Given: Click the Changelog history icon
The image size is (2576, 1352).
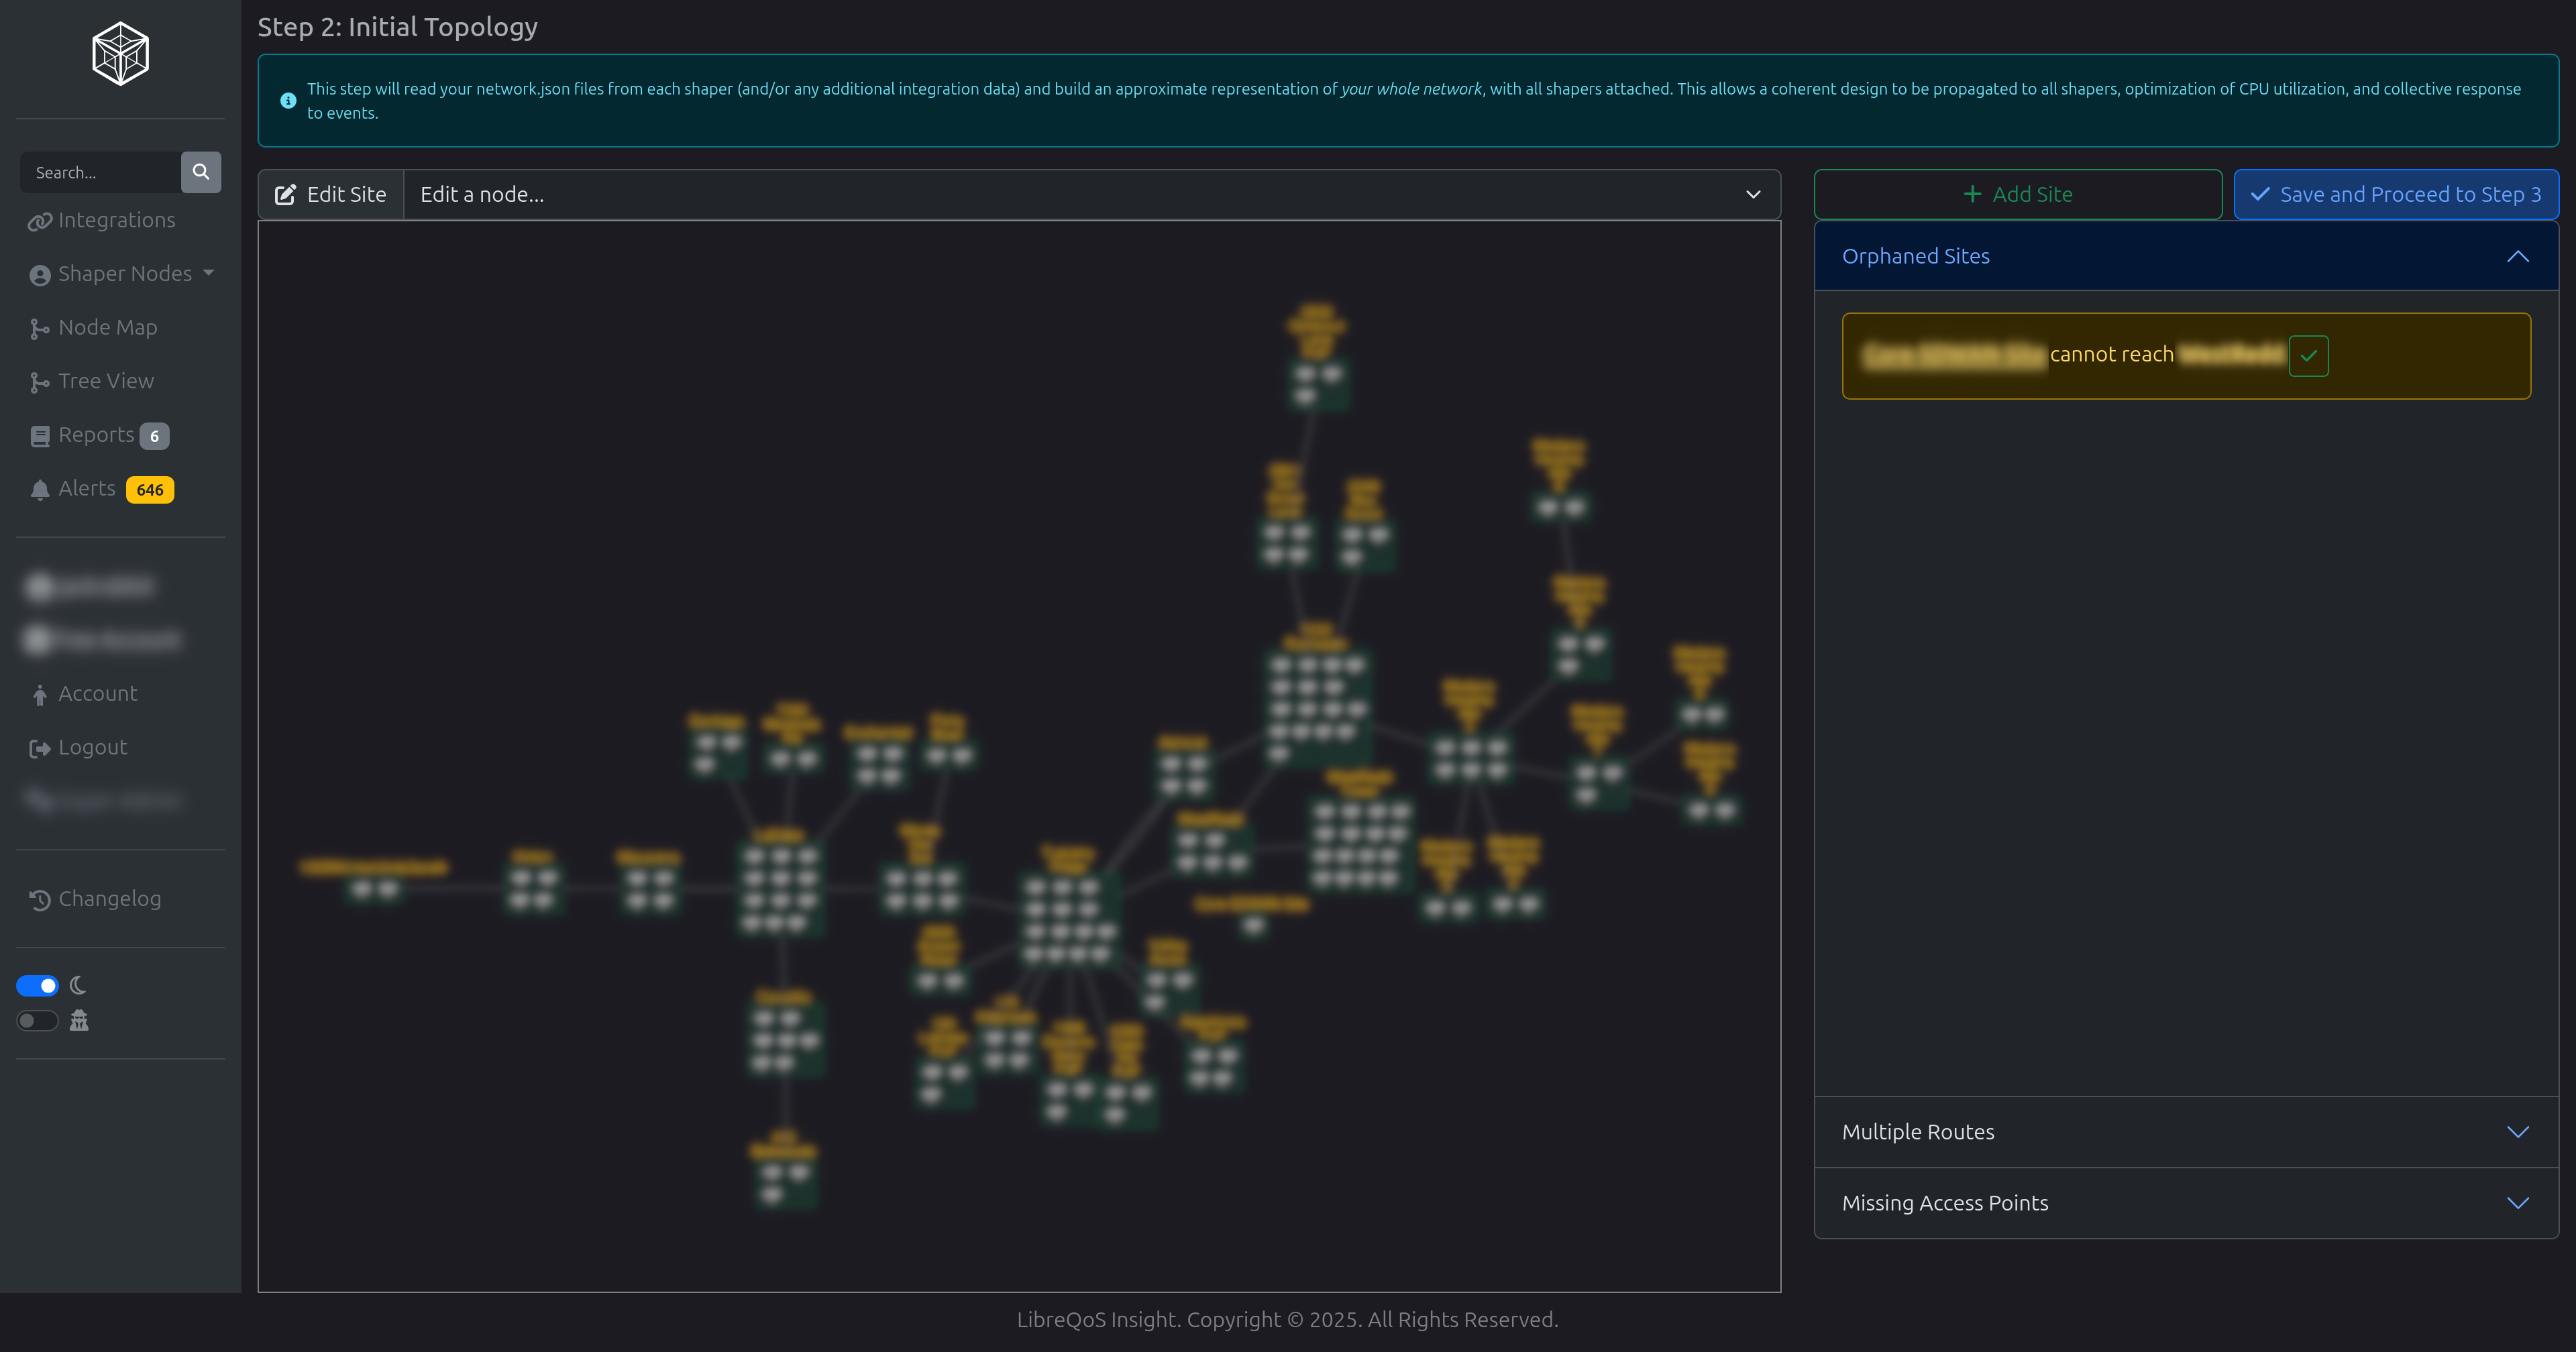Looking at the screenshot, I should coord(40,900).
